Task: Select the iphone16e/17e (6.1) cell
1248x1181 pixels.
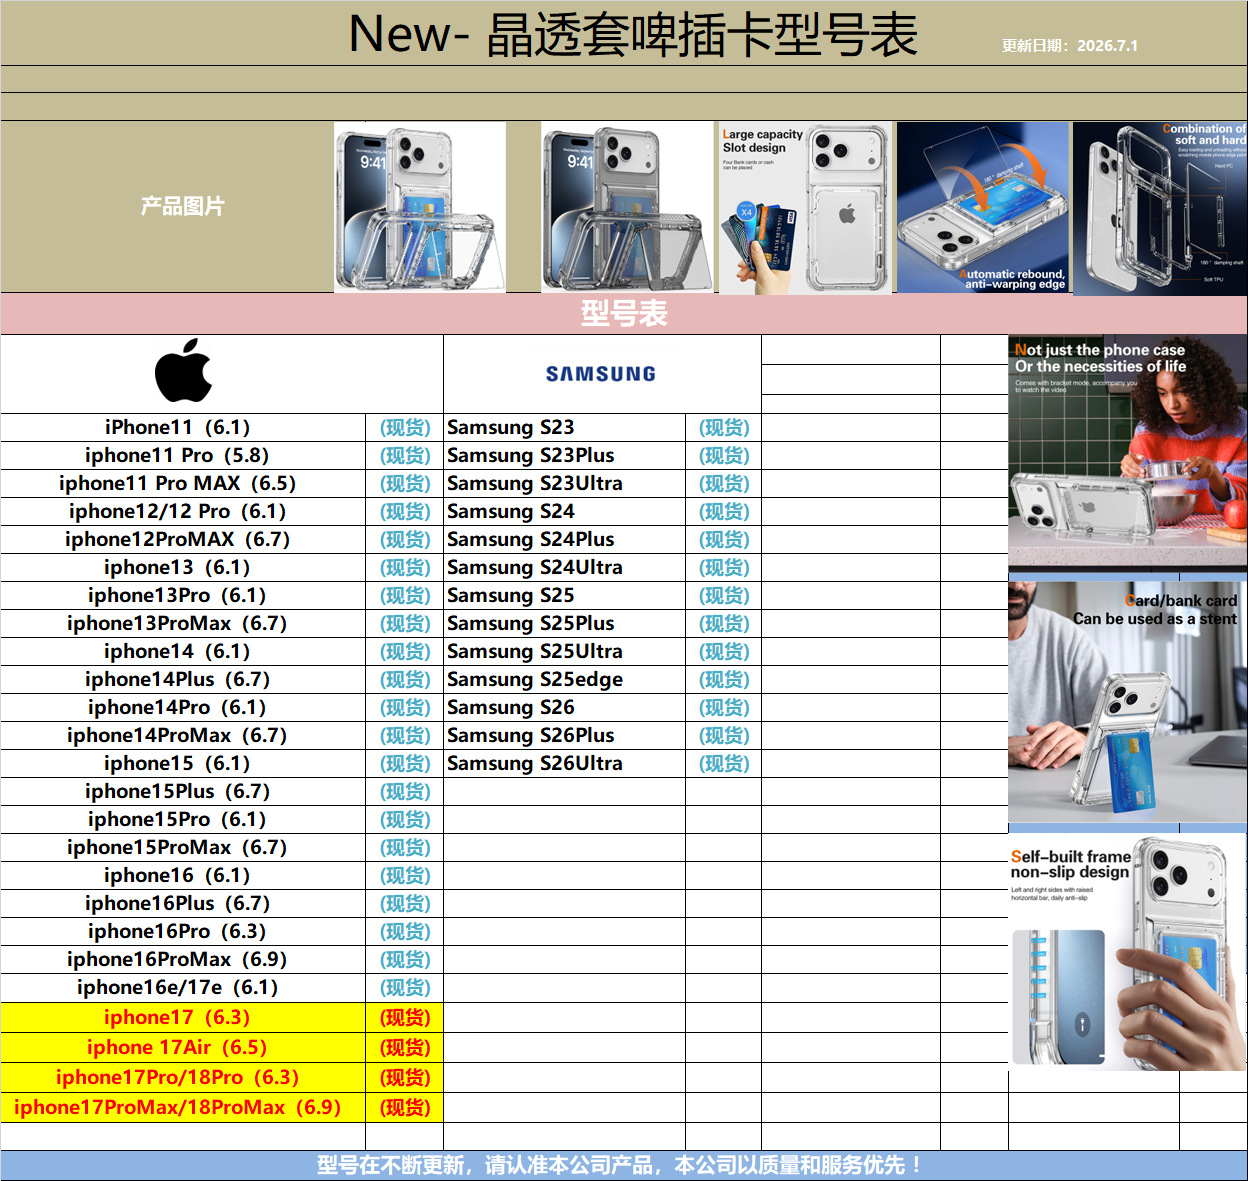Action: pyautogui.click(x=183, y=988)
